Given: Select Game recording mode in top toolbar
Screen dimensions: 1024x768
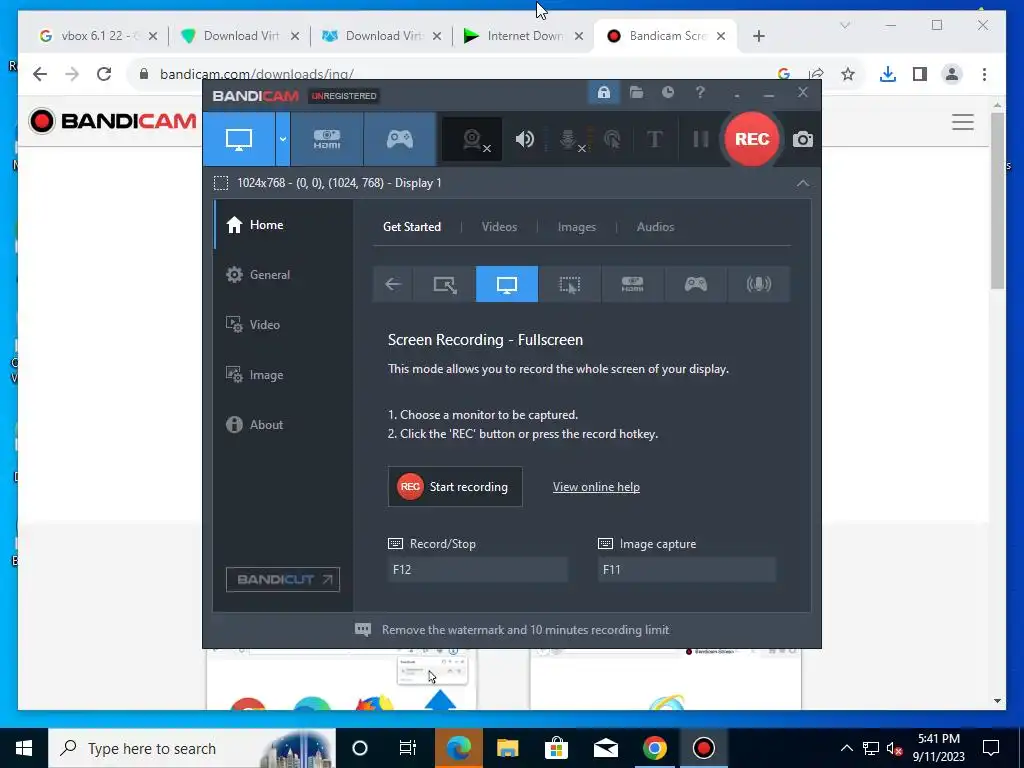Looking at the screenshot, I should [400, 139].
